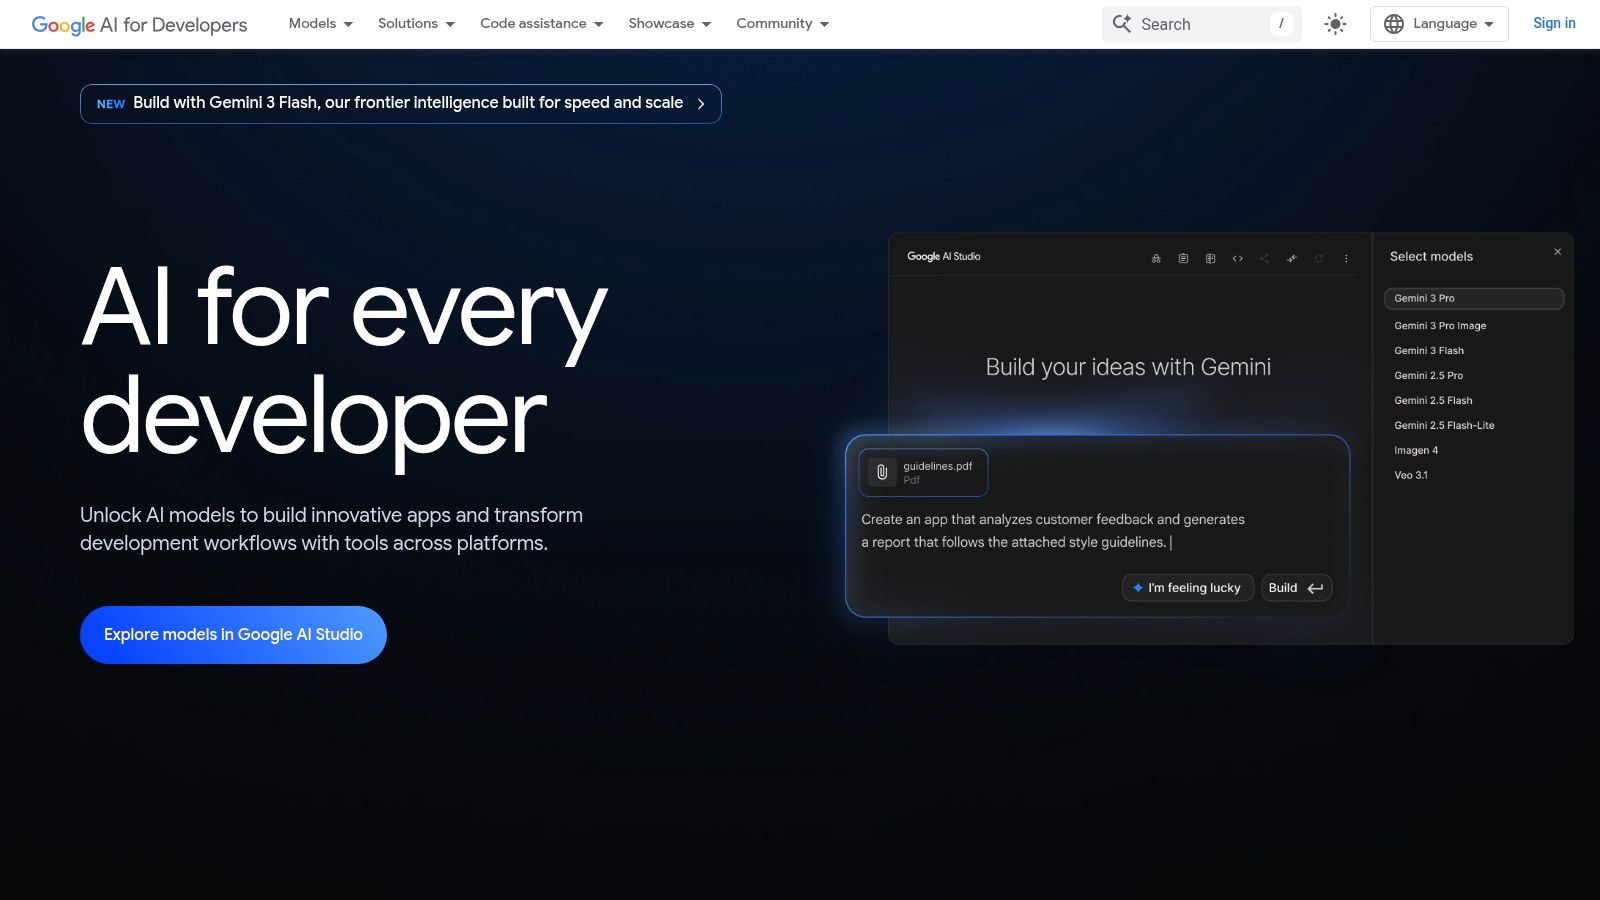
Task: Open the search icon in the top bar
Action: 1122,24
